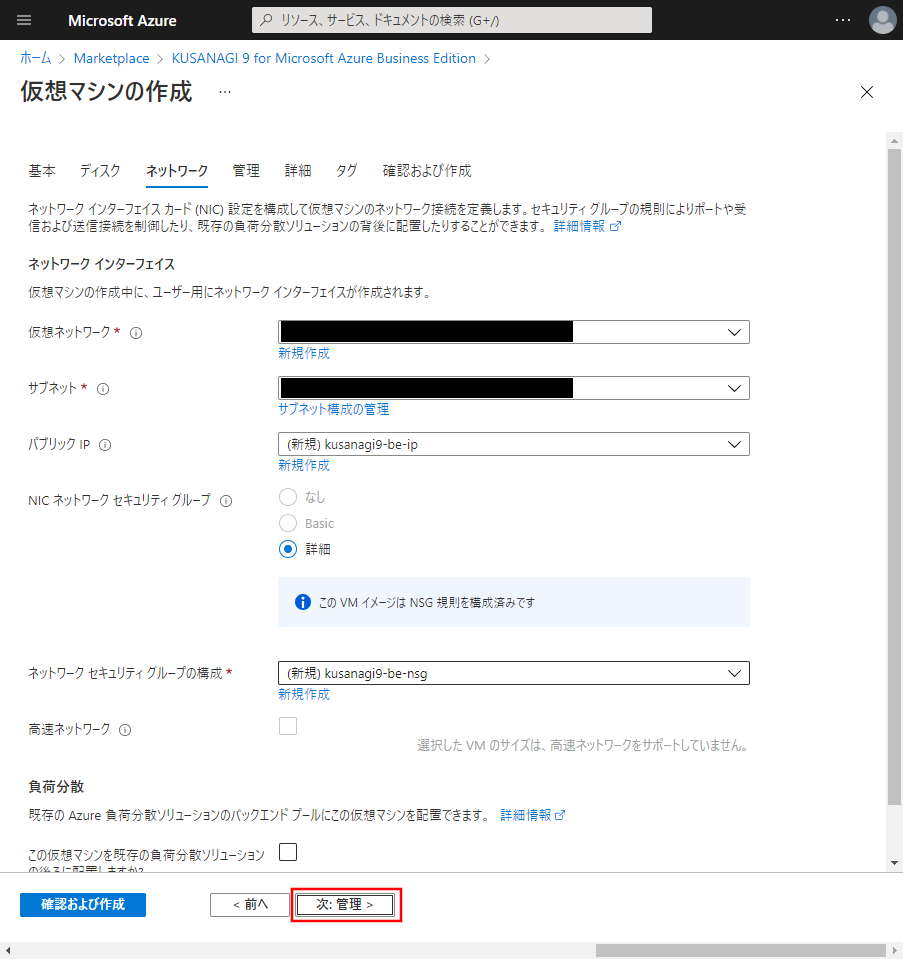This screenshot has width=903, height=959.
Task: Click the vertical scrollbar thumb
Action: 894,477
